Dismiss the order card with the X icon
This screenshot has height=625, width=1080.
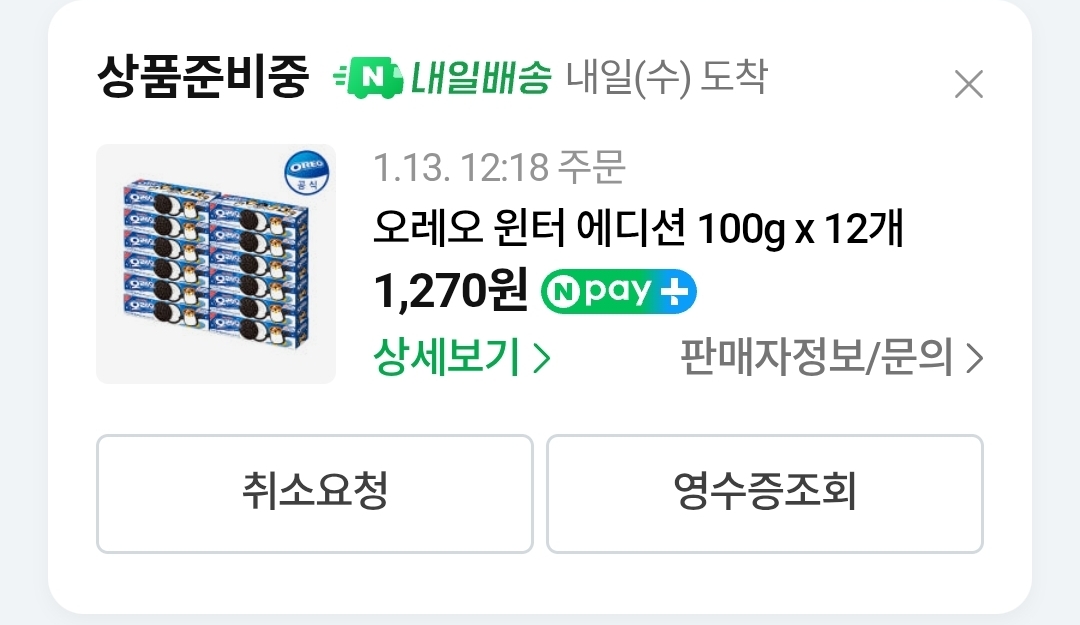[x=968, y=84]
